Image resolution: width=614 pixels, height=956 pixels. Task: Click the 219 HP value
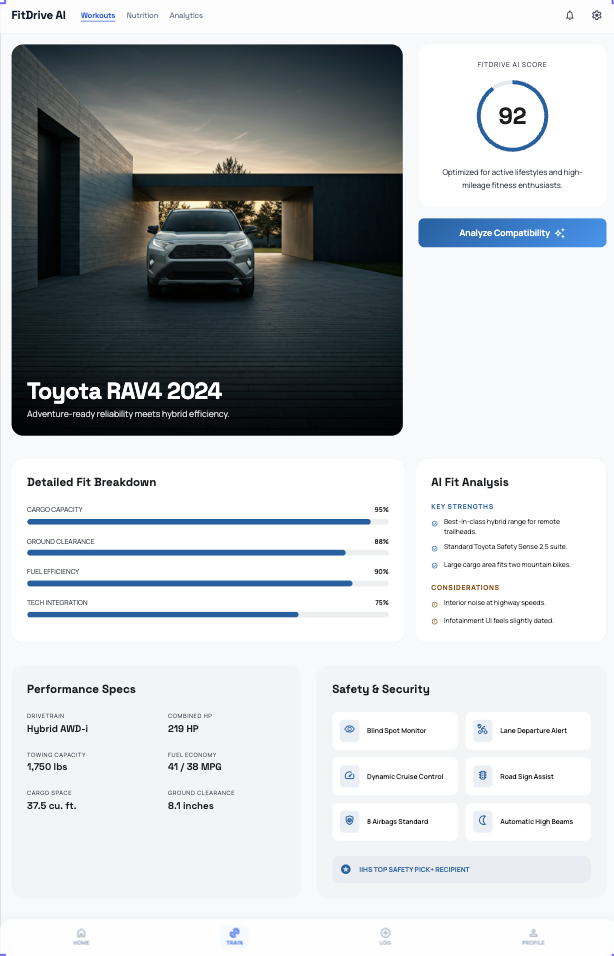[x=183, y=729]
